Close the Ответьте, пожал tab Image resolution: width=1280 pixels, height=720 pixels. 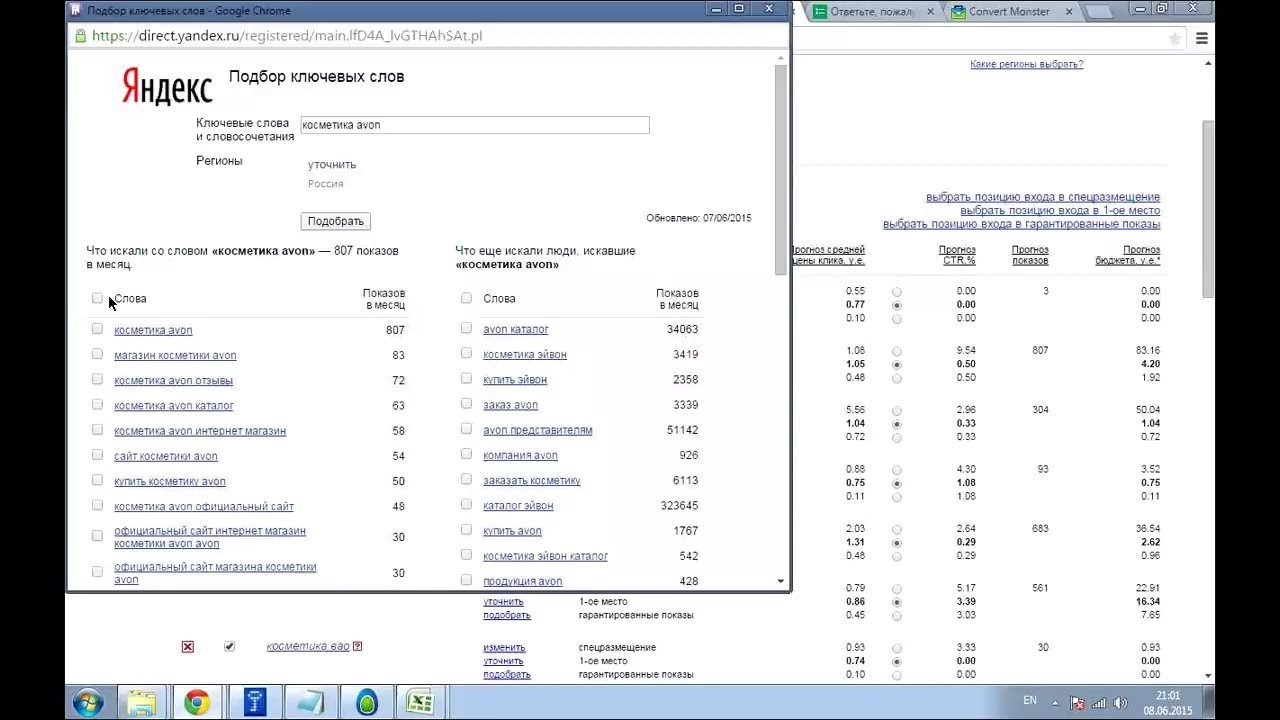pyautogui.click(x=931, y=12)
